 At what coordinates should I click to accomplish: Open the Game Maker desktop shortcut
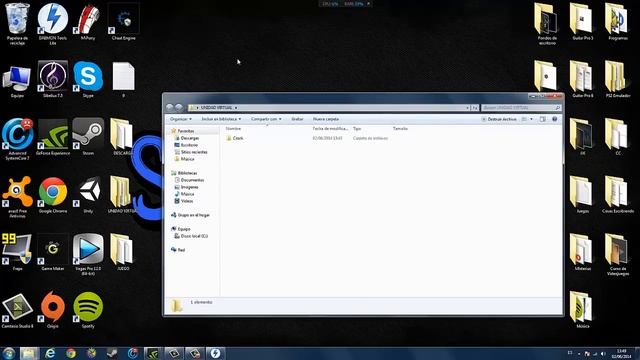pos(53,252)
